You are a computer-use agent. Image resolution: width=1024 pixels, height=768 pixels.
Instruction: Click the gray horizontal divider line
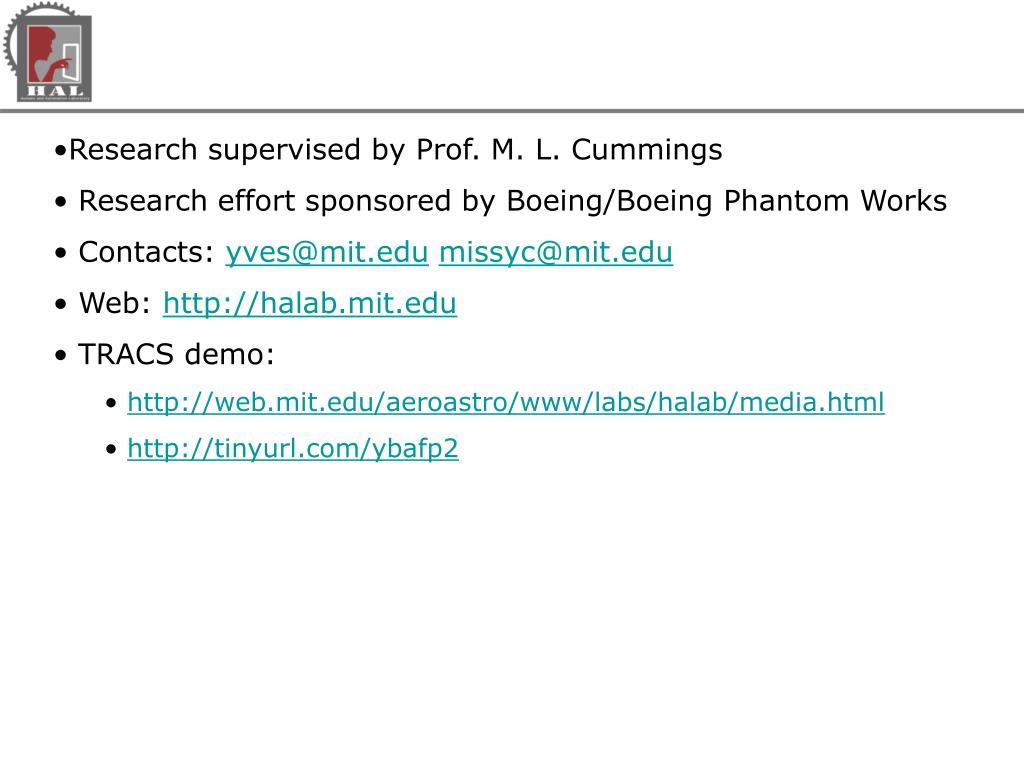pos(512,111)
